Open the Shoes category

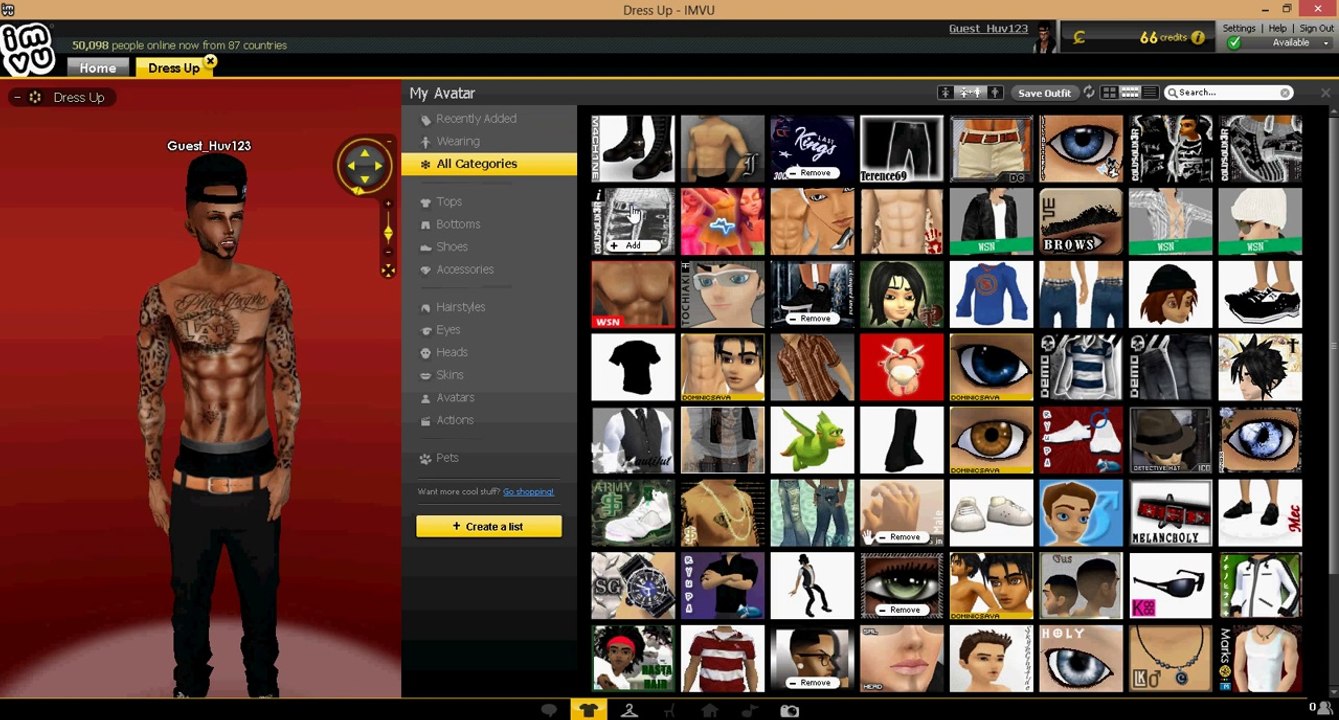click(x=452, y=246)
